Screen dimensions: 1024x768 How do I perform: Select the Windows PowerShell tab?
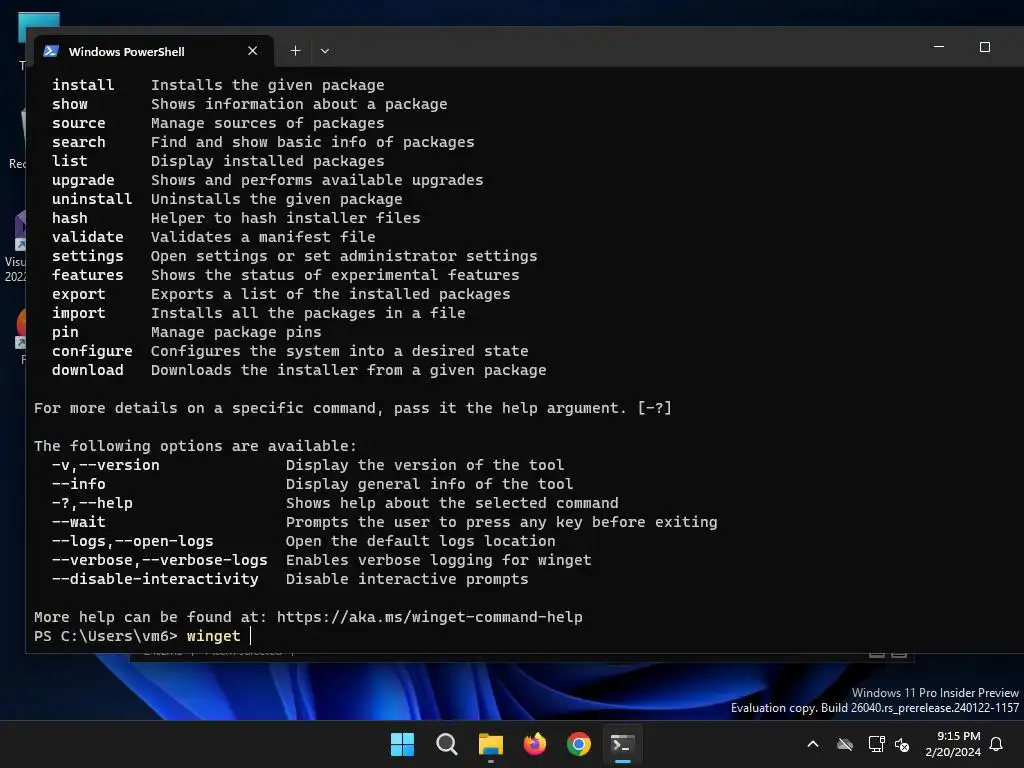pos(154,51)
